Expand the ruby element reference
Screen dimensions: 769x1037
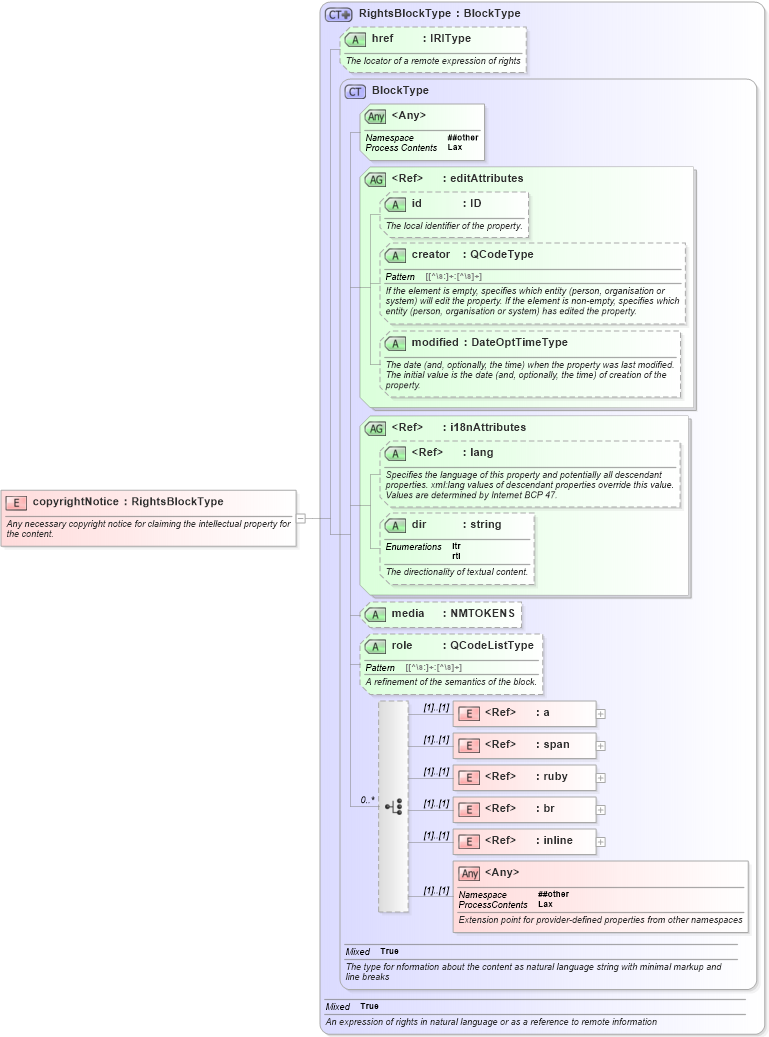pos(601,778)
